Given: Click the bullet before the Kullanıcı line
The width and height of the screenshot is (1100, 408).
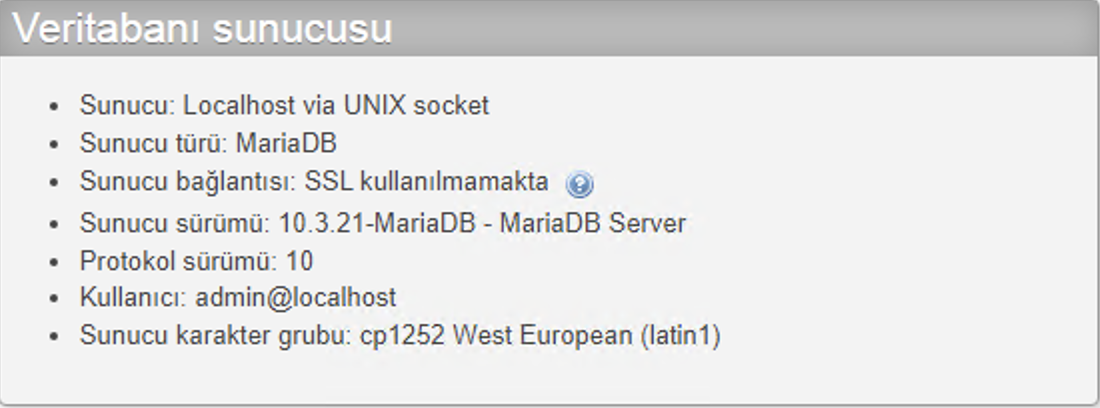Looking at the screenshot, I should [x=55, y=298].
